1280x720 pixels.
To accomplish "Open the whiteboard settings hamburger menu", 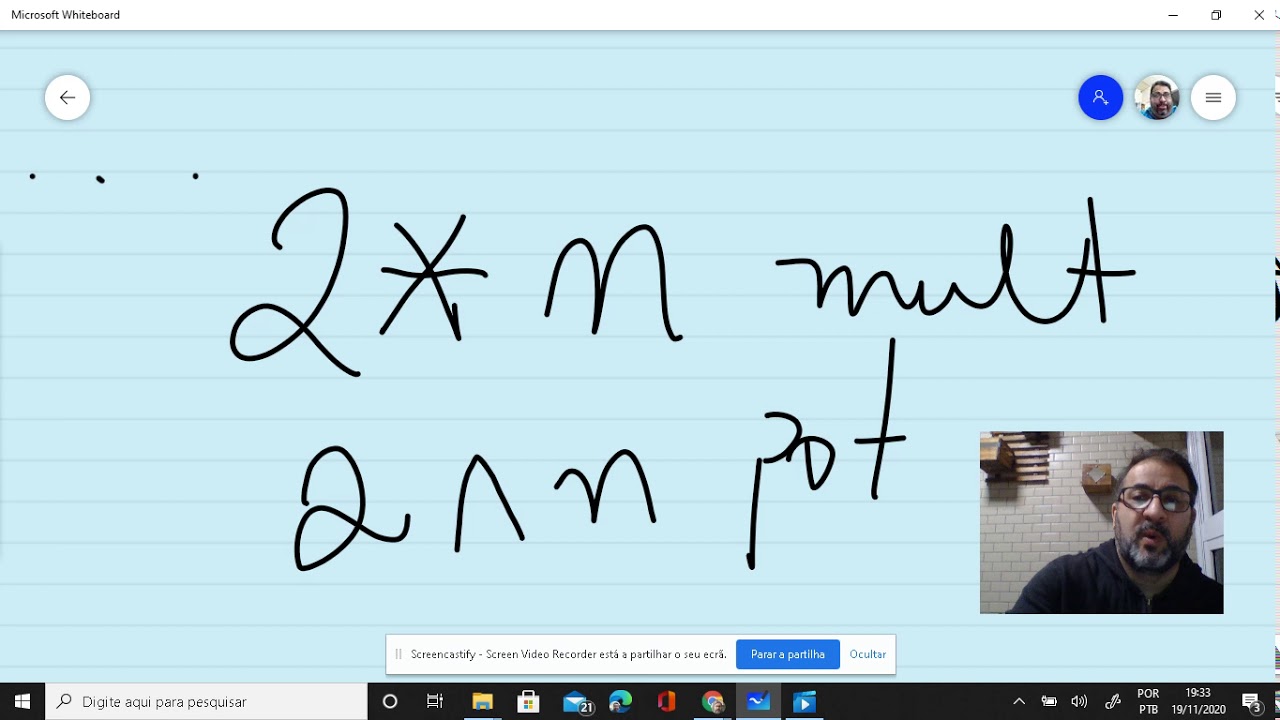I will point(1213,97).
